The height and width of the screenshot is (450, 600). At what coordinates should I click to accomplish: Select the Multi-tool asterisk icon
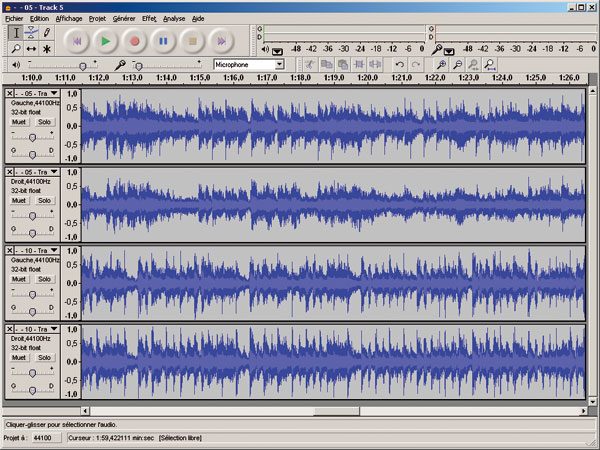tap(46, 48)
